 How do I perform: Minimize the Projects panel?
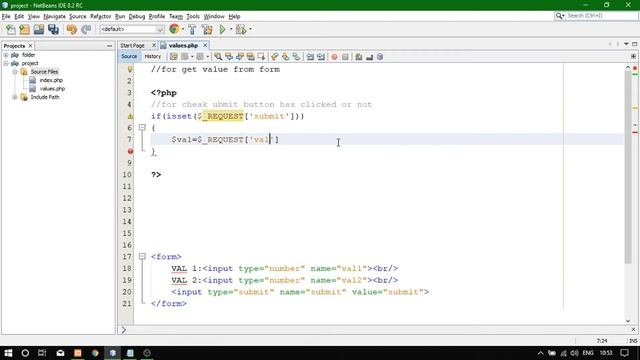(109, 46)
